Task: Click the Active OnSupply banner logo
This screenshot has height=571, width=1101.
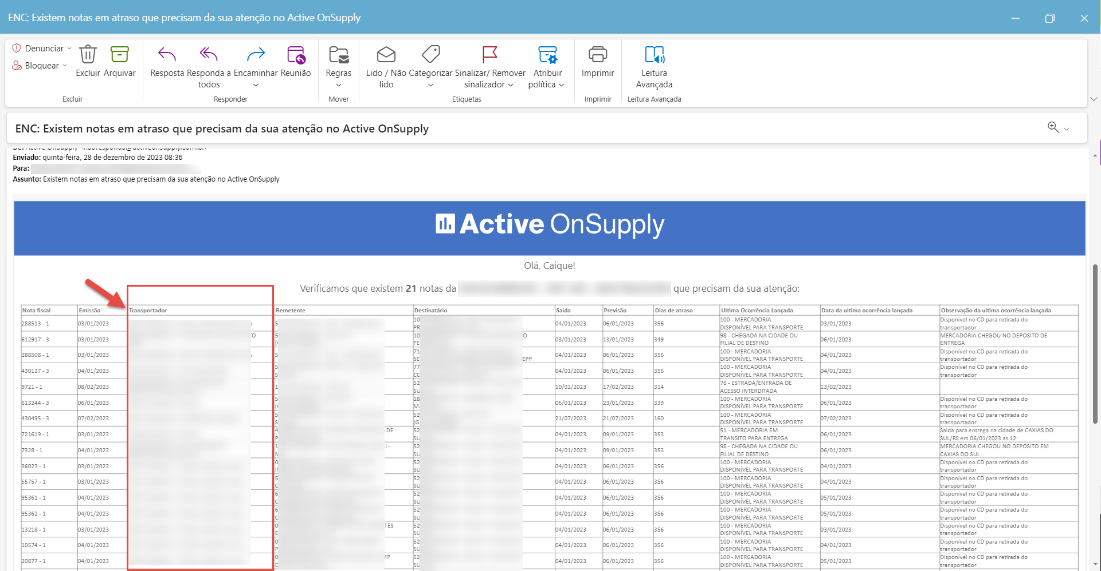Action: (x=549, y=224)
